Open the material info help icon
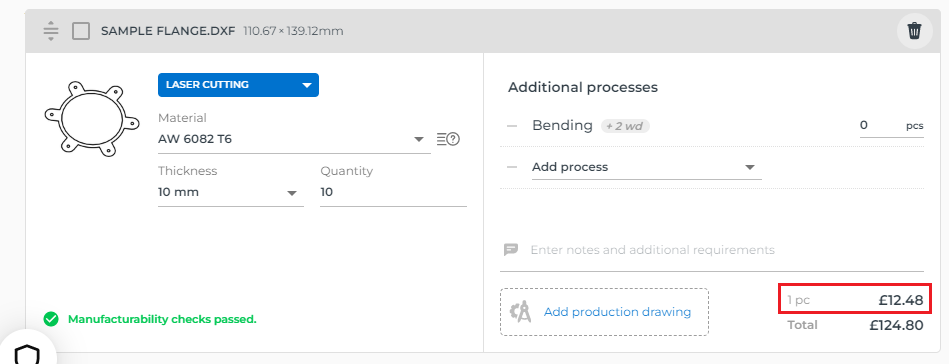Image resolution: width=949 pixels, height=364 pixels. pos(448,139)
